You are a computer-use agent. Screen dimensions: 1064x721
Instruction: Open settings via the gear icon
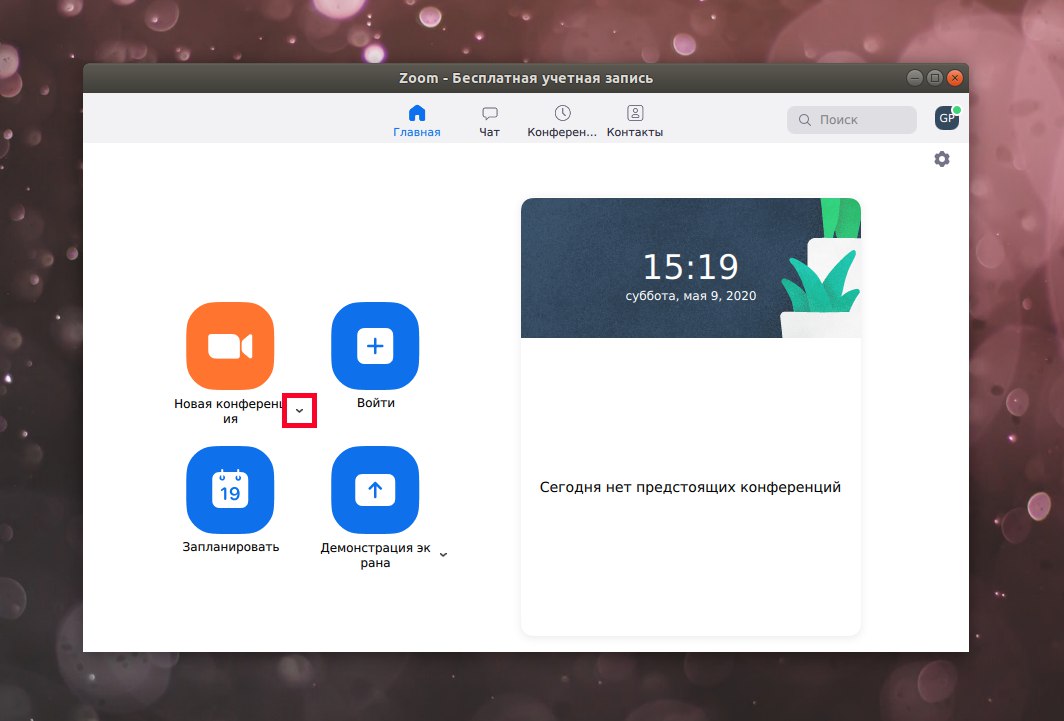point(942,159)
